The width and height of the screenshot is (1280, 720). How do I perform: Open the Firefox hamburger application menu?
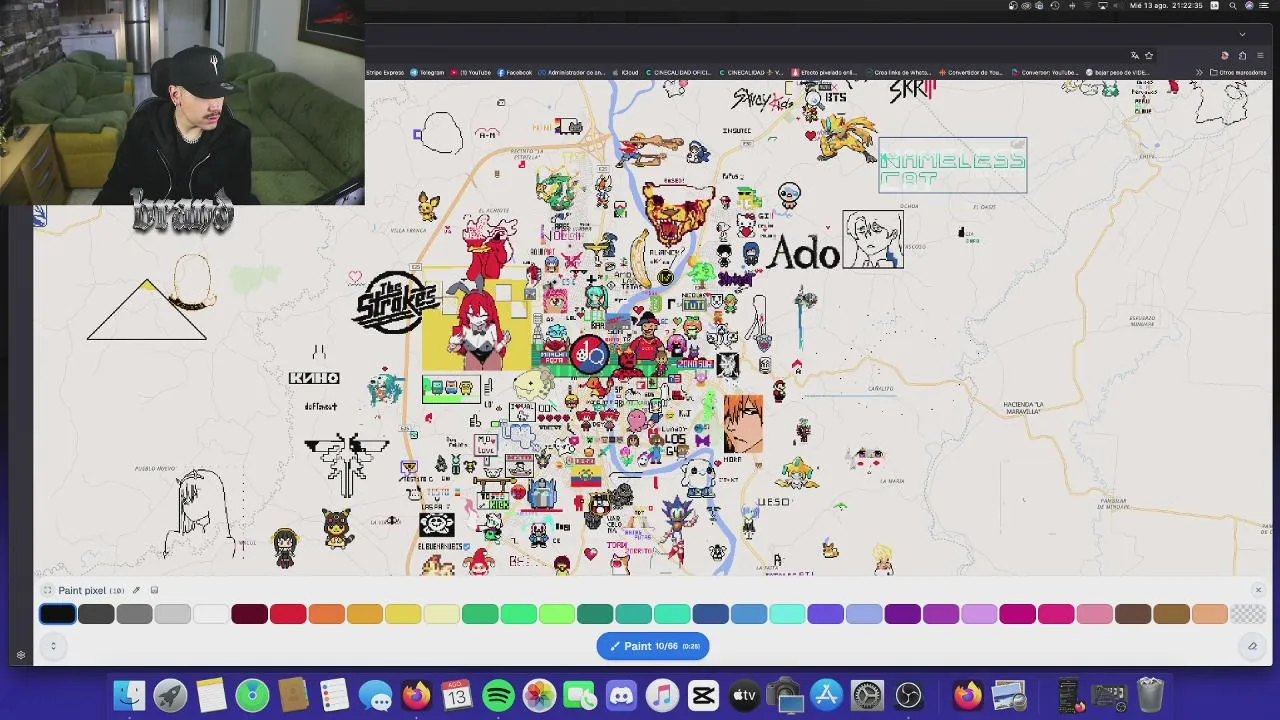1260,55
